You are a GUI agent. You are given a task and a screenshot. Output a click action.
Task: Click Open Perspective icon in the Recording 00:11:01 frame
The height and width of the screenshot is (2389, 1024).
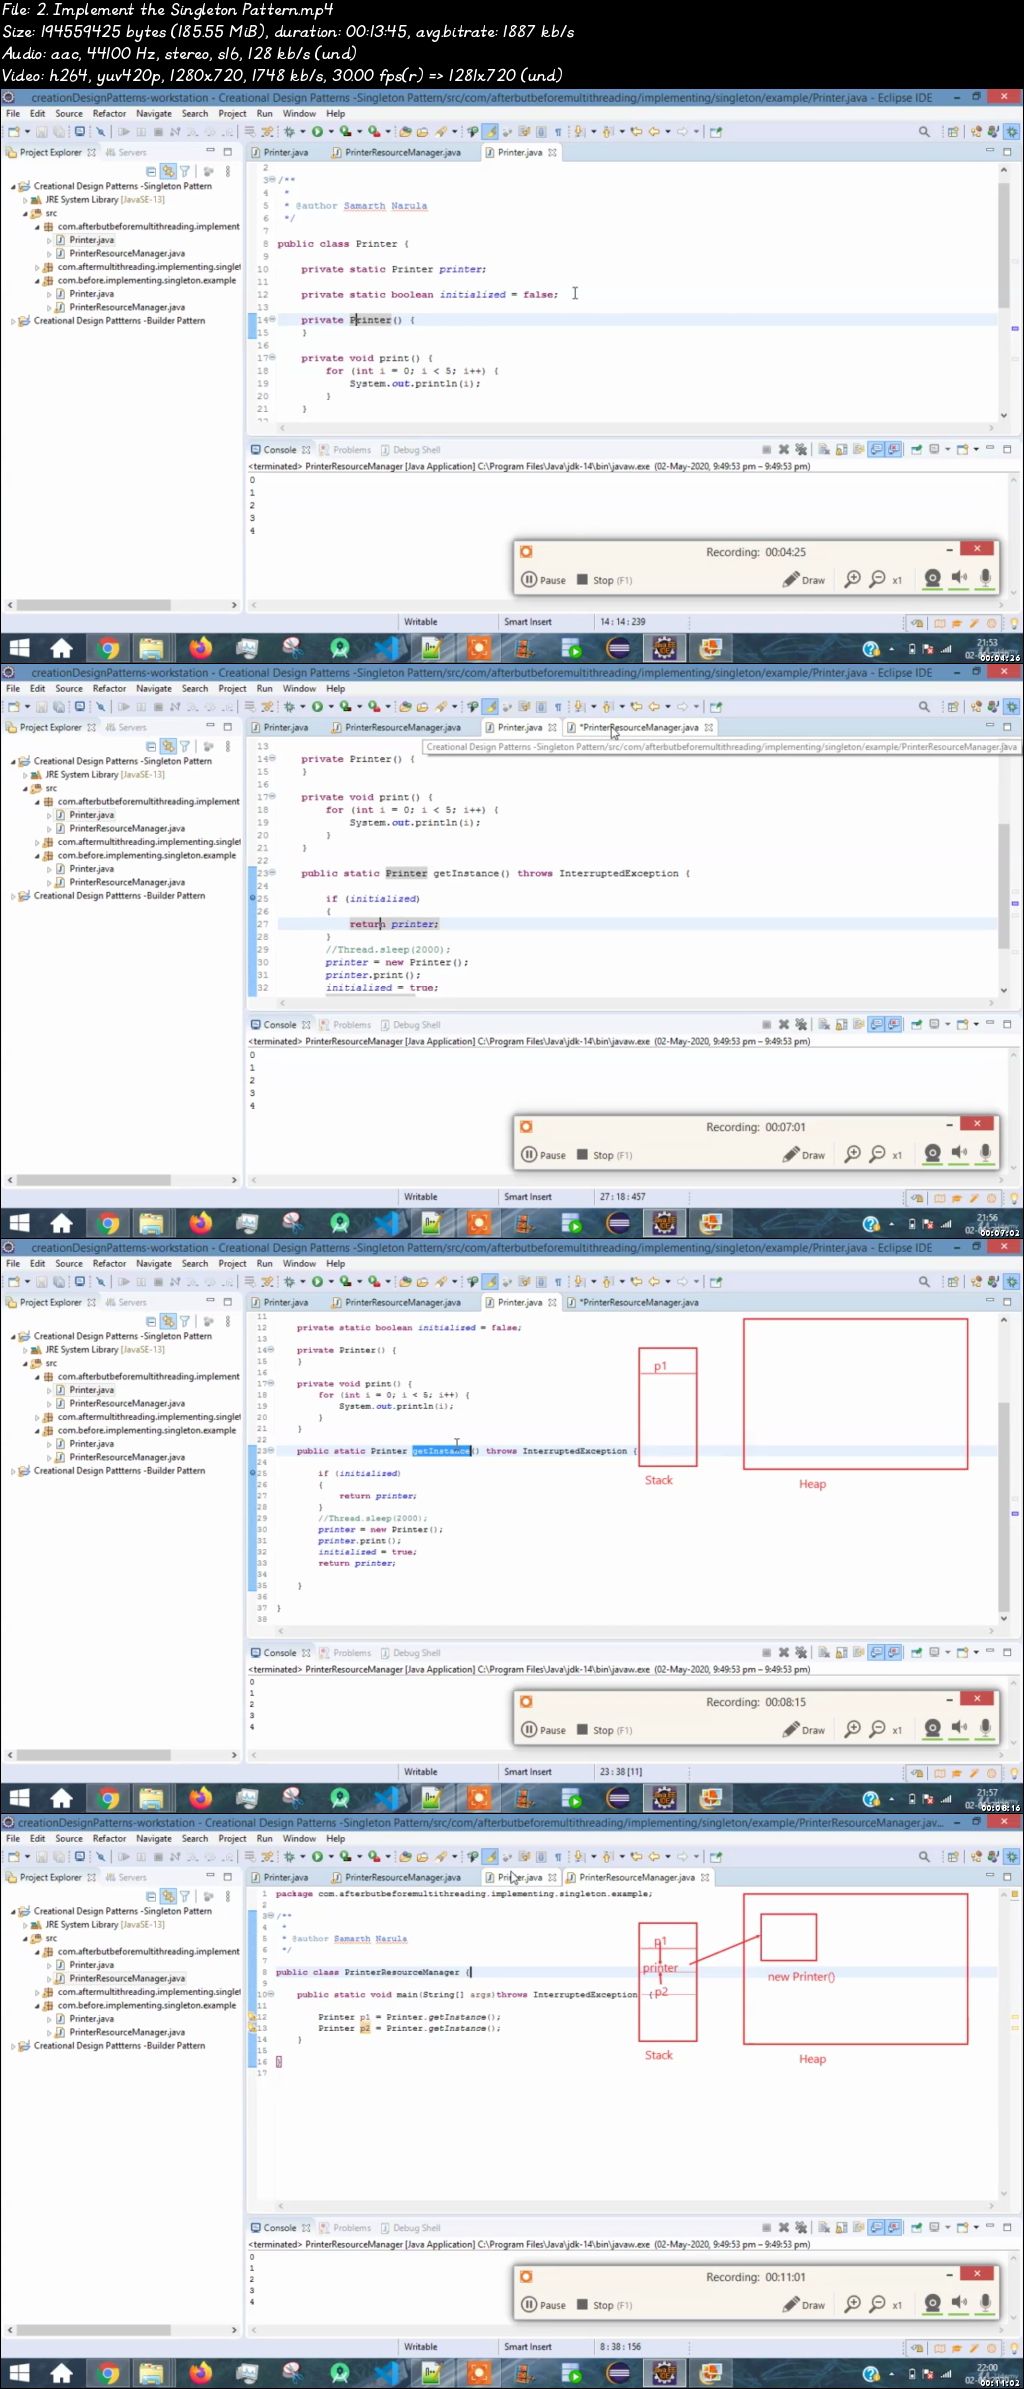[x=953, y=1857]
